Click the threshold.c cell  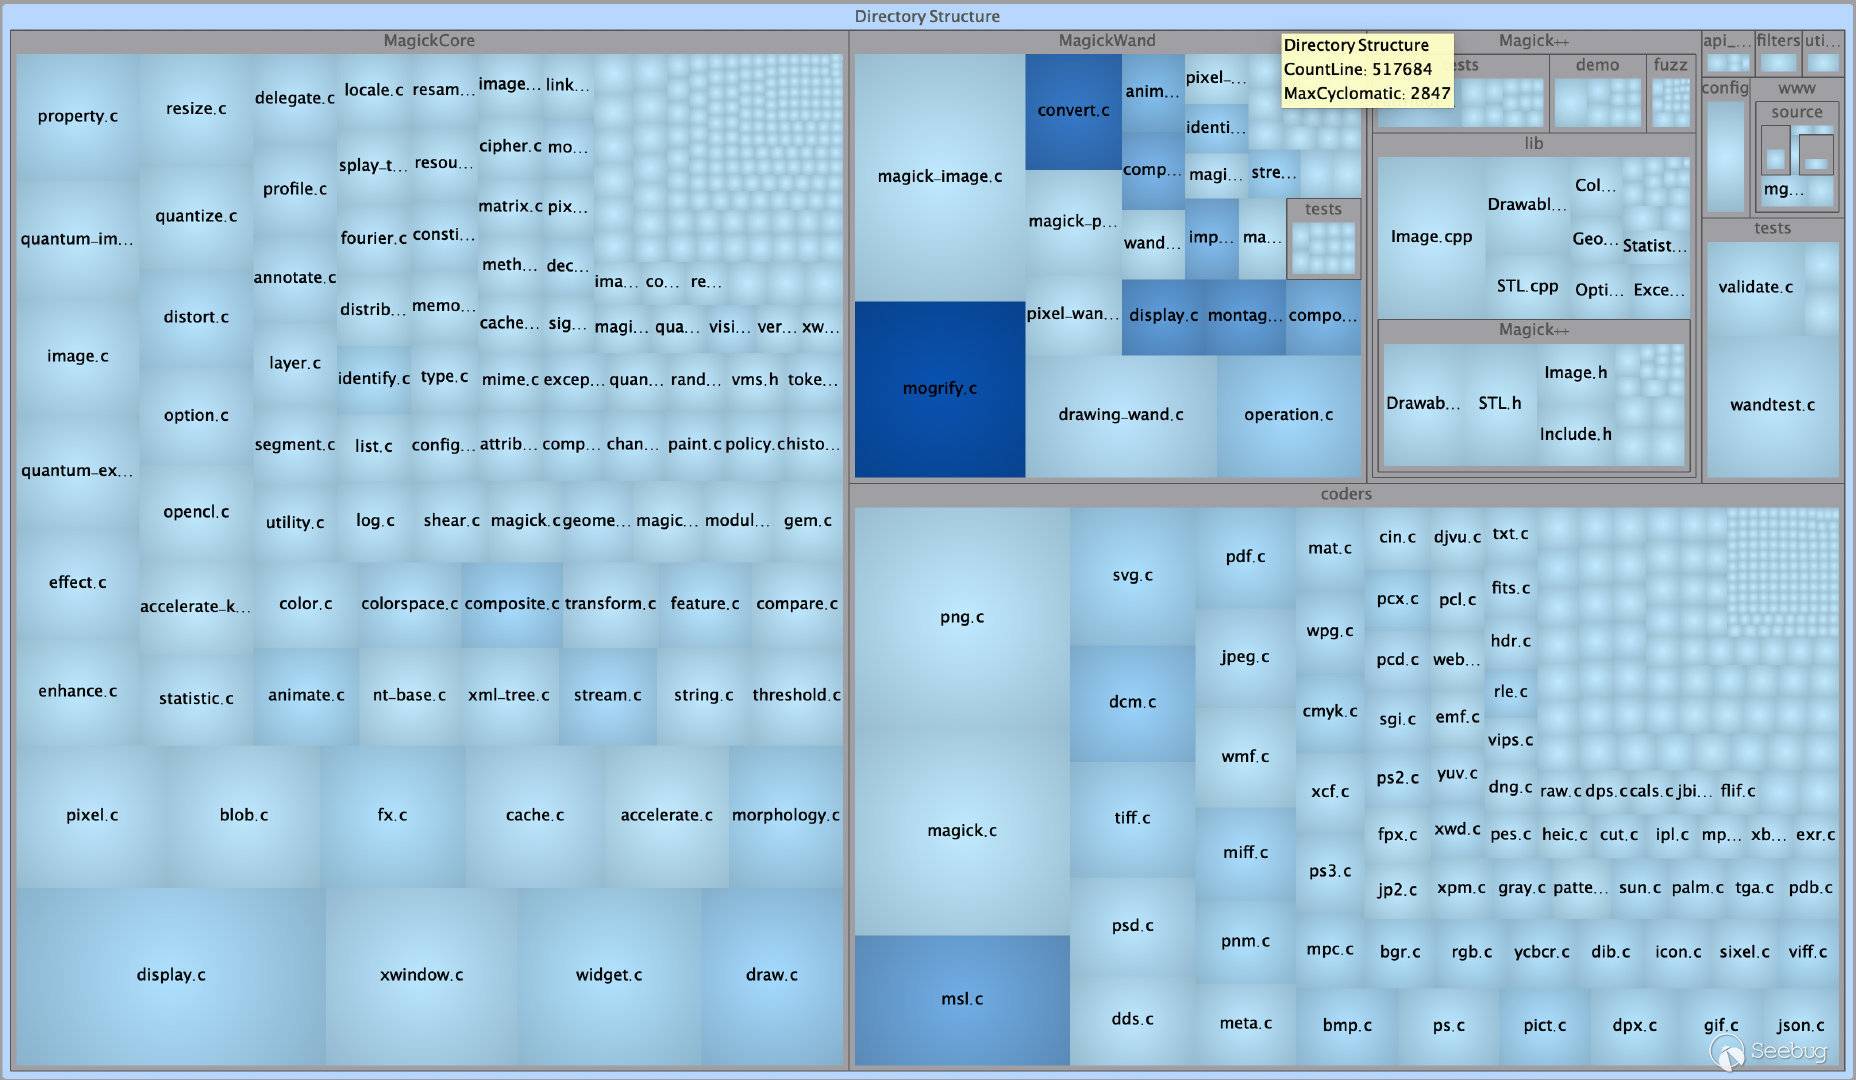pyautogui.click(x=796, y=696)
